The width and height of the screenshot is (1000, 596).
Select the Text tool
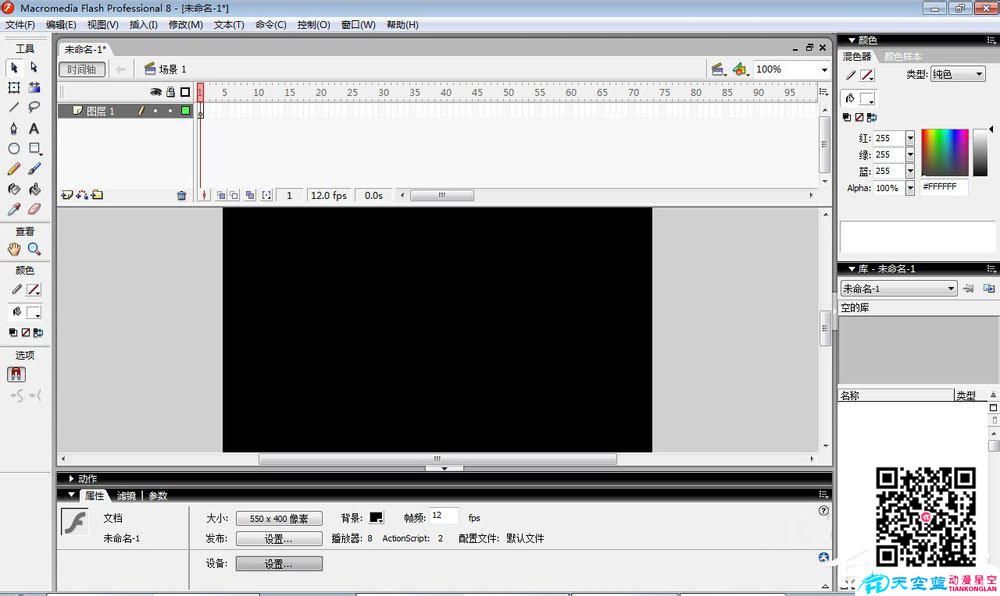[x=34, y=128]
